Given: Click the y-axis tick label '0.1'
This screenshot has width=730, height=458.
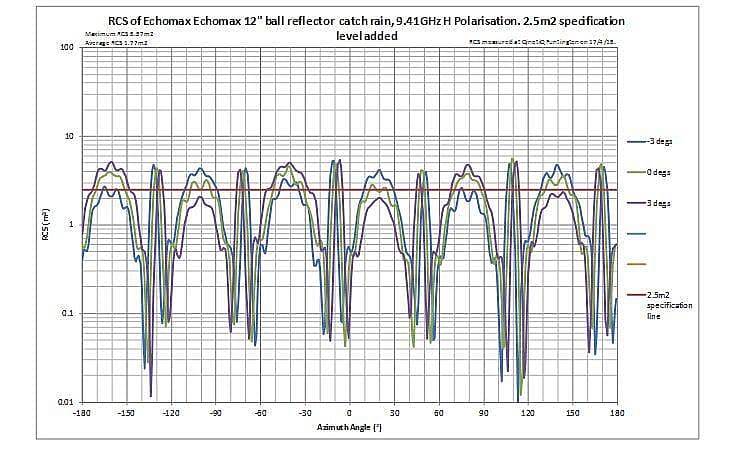Looking at the screenshot, I should (68, 313).
